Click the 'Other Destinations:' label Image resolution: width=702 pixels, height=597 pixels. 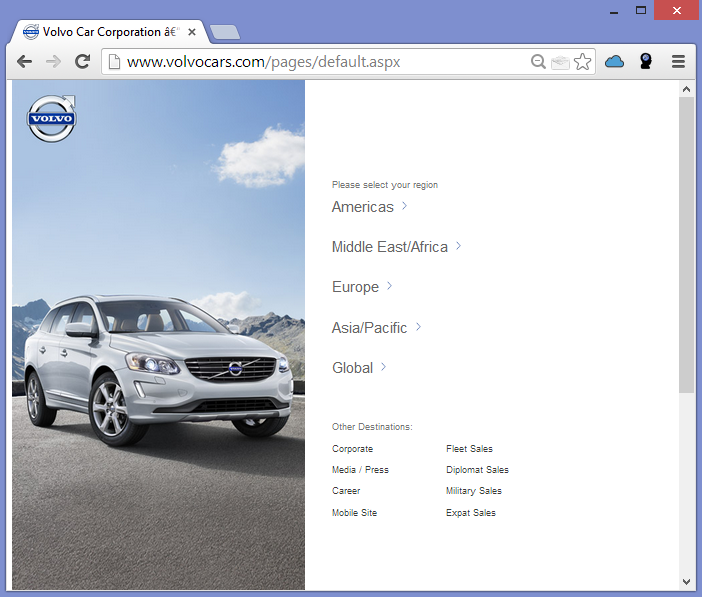click(x=372, y=427)
